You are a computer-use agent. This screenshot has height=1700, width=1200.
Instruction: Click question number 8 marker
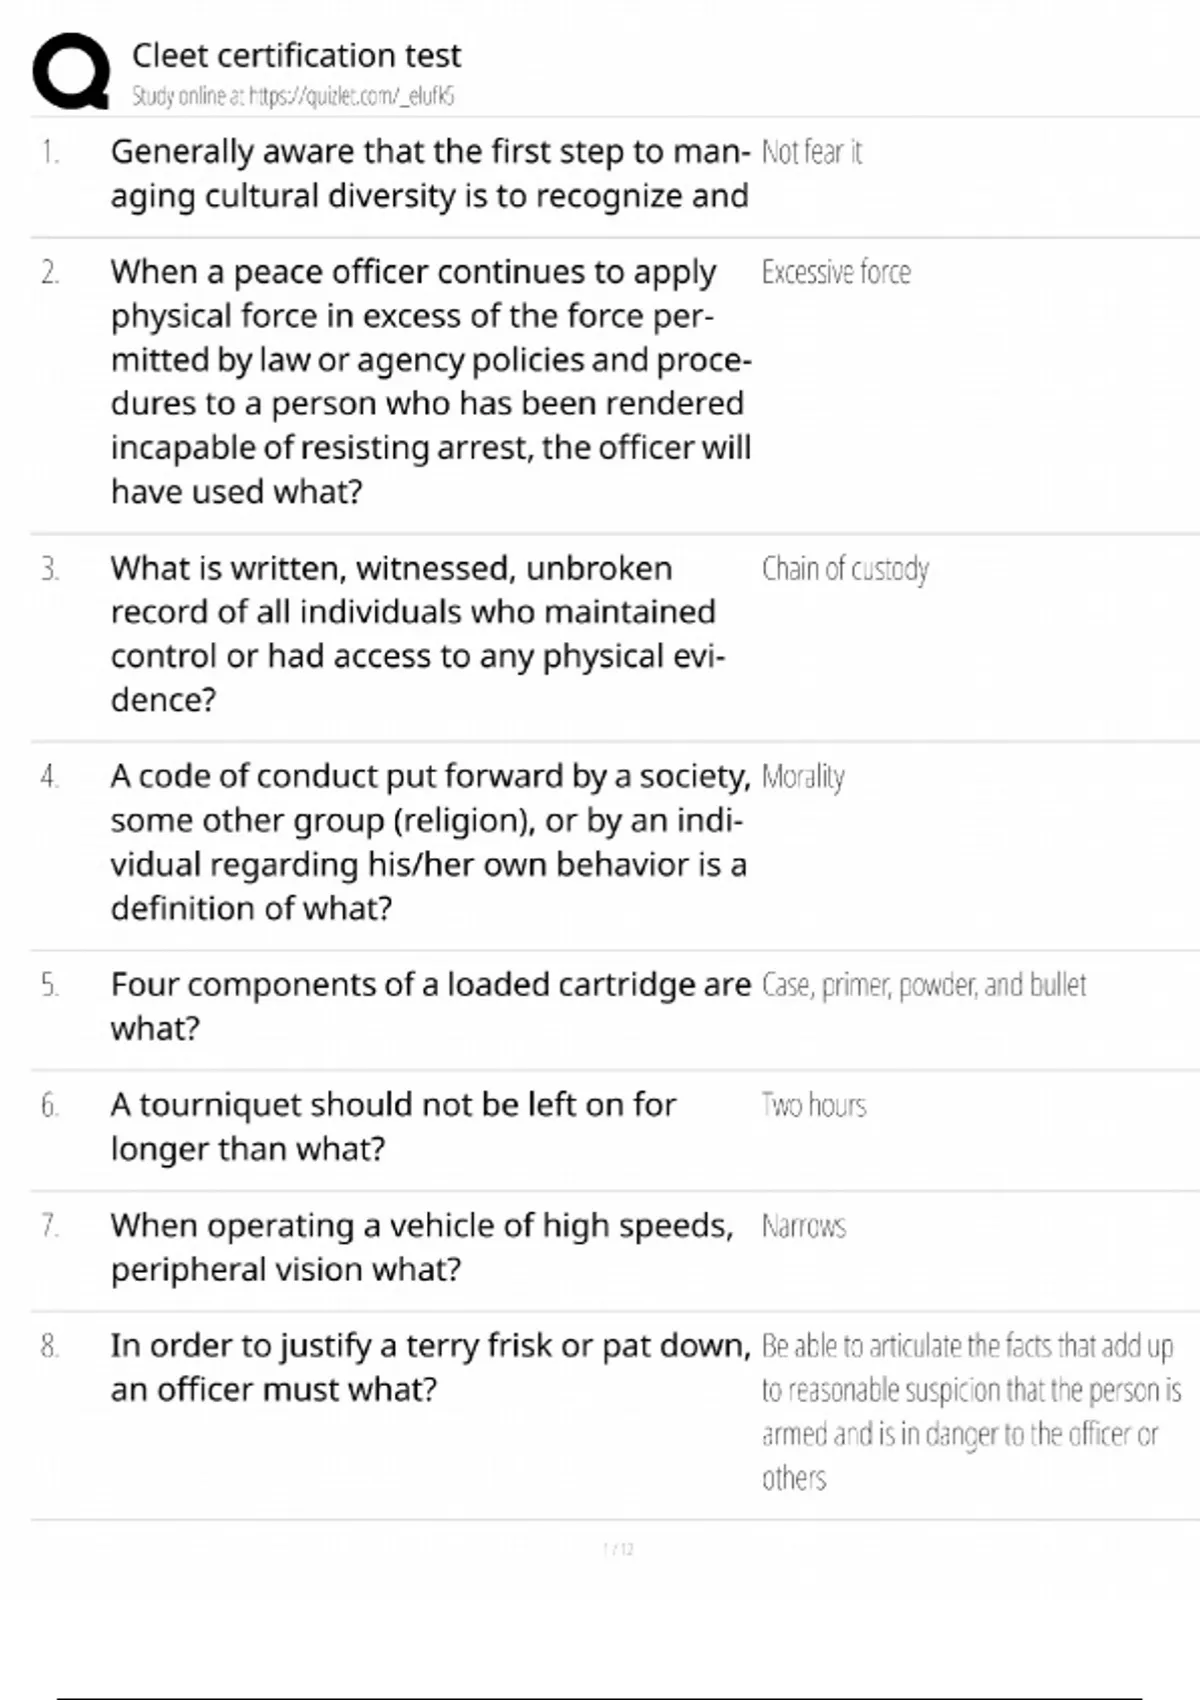pos(50,1346)
